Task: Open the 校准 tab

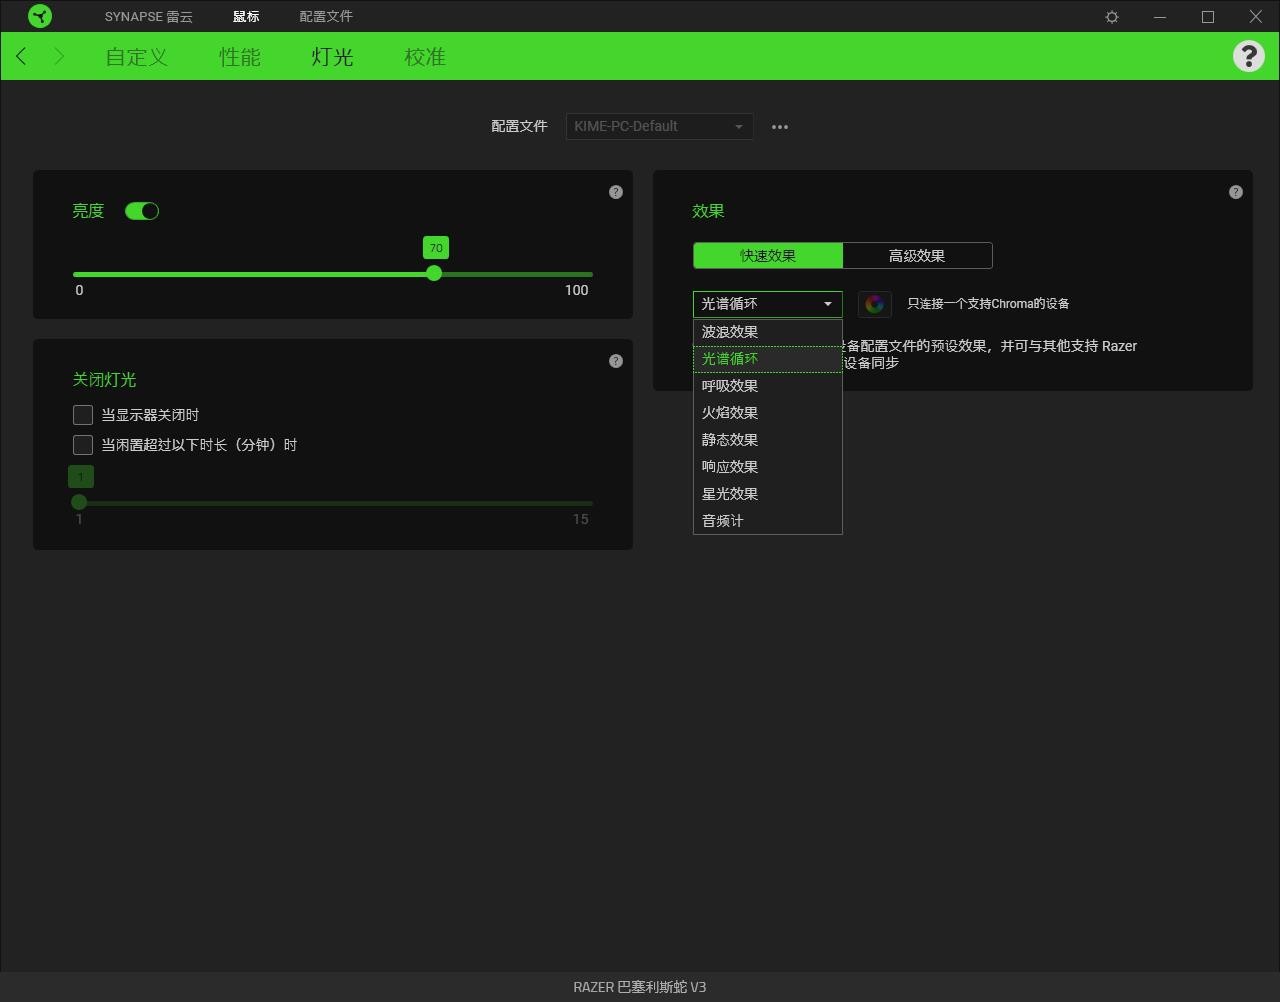Action: 425,57
